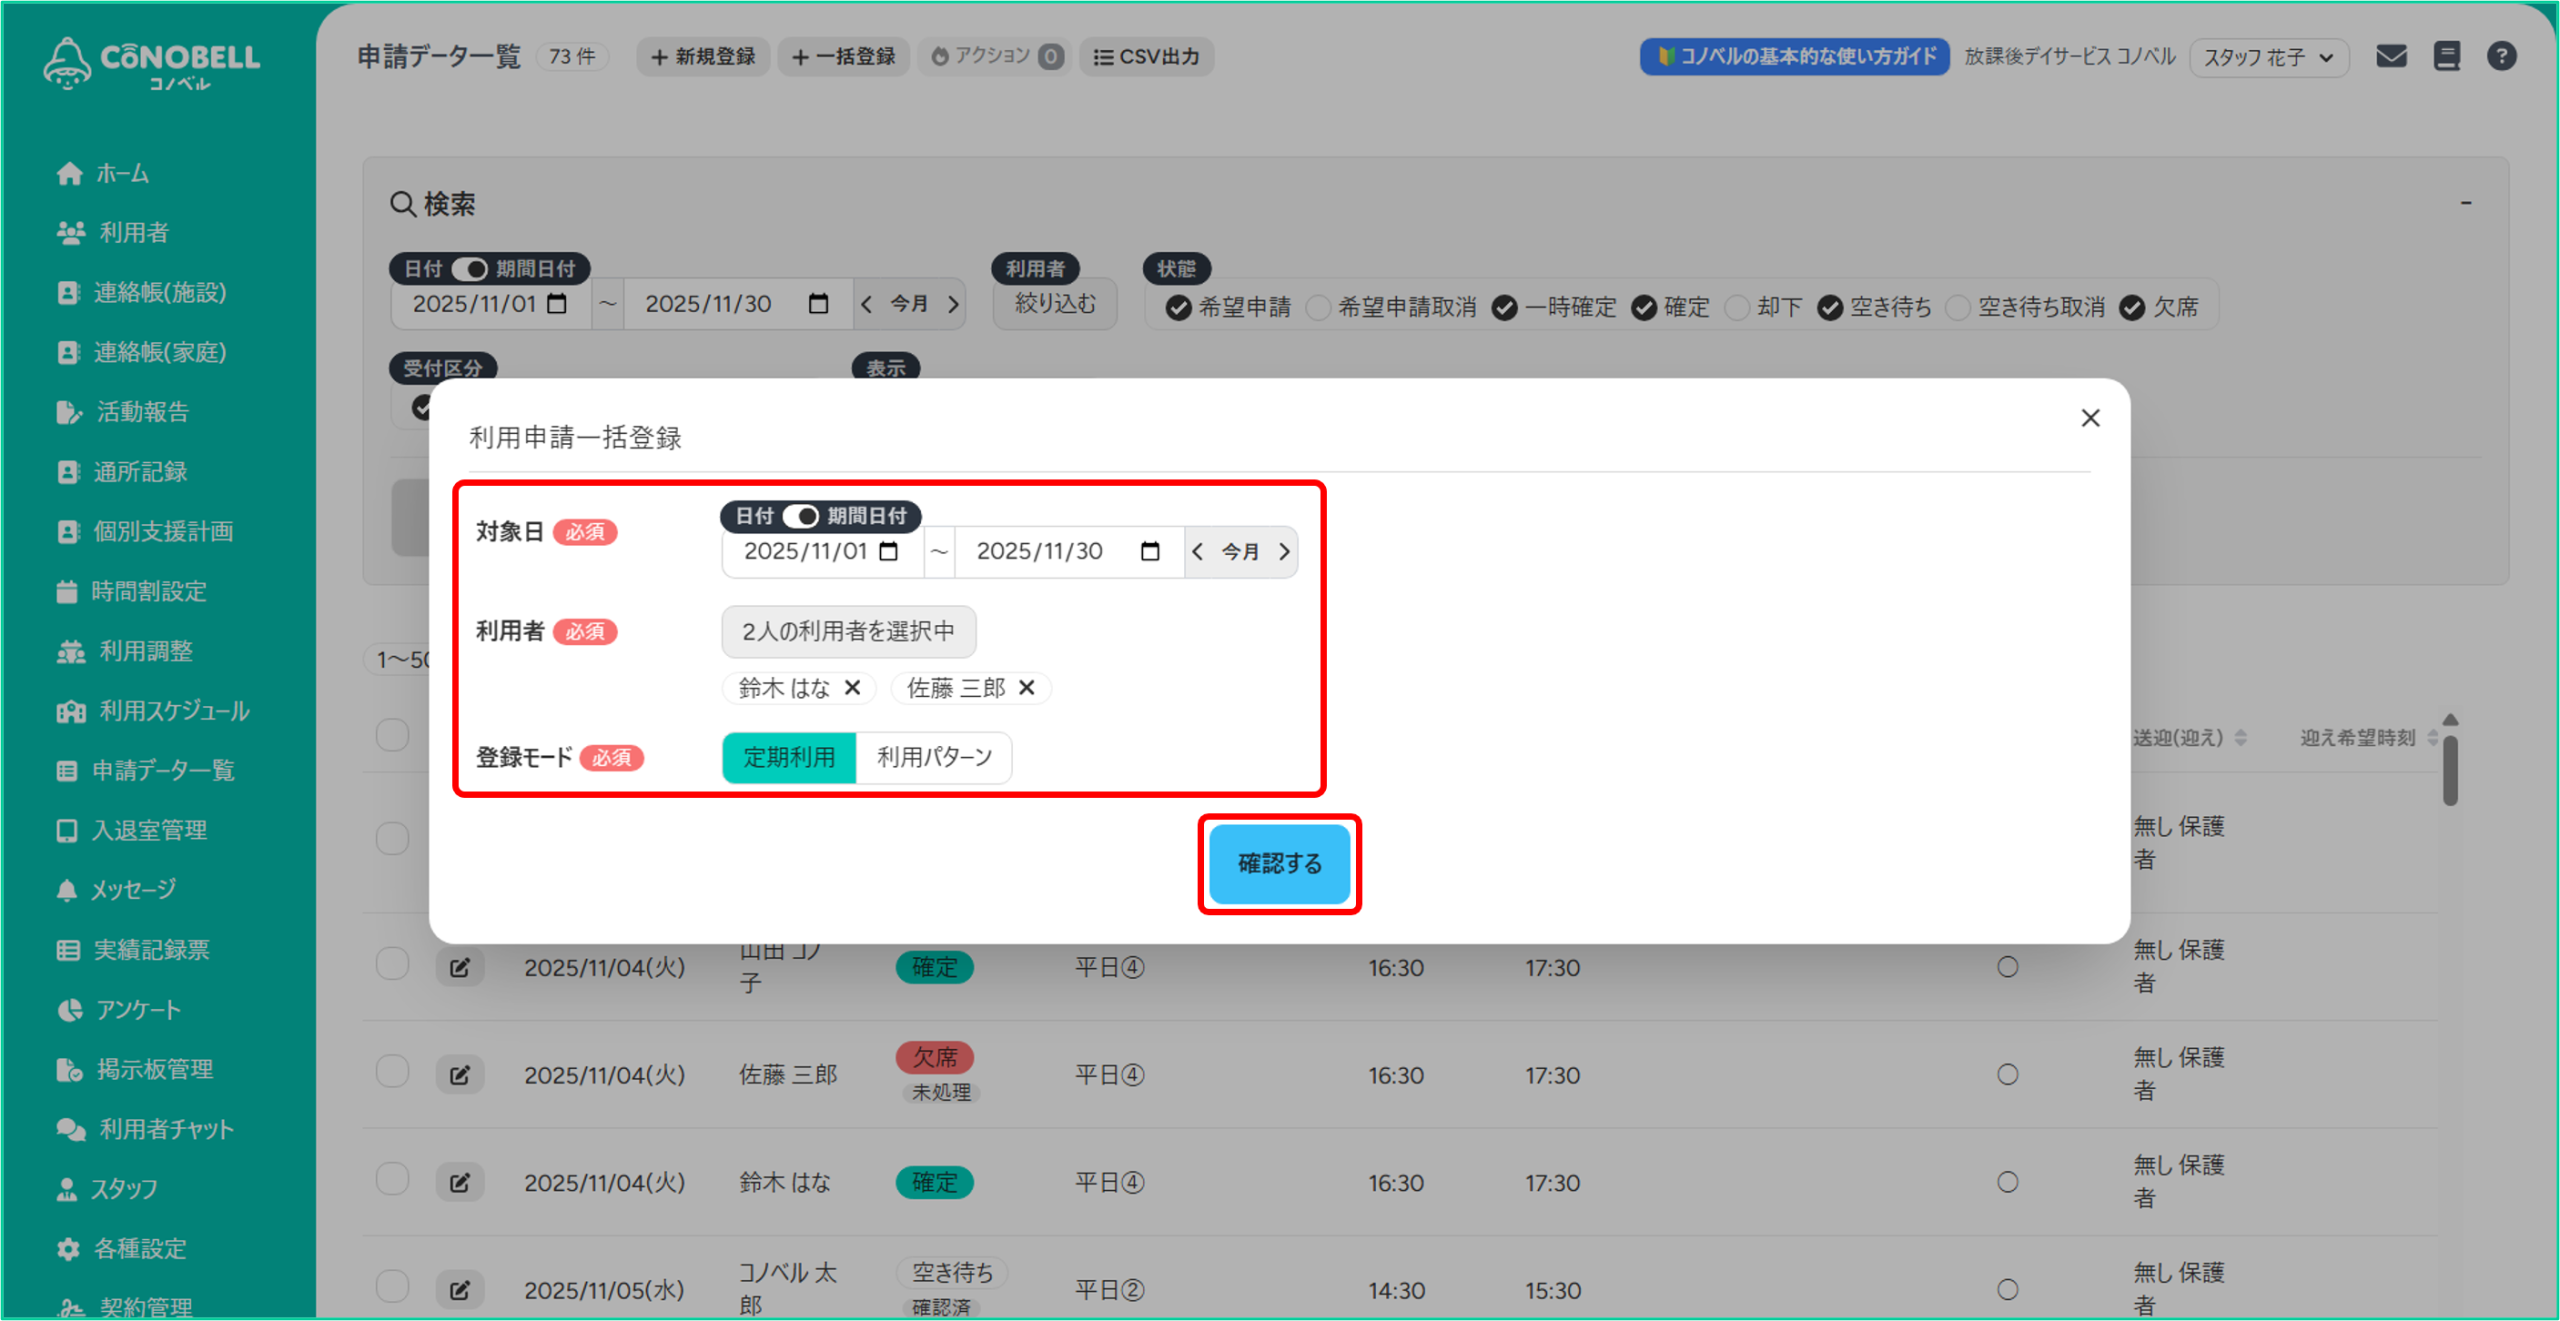The height and width of the screenshot is (1321, 2560).
Task: Open the user selection 2人の利用者を選択中
Action: [x=848, y=632]
